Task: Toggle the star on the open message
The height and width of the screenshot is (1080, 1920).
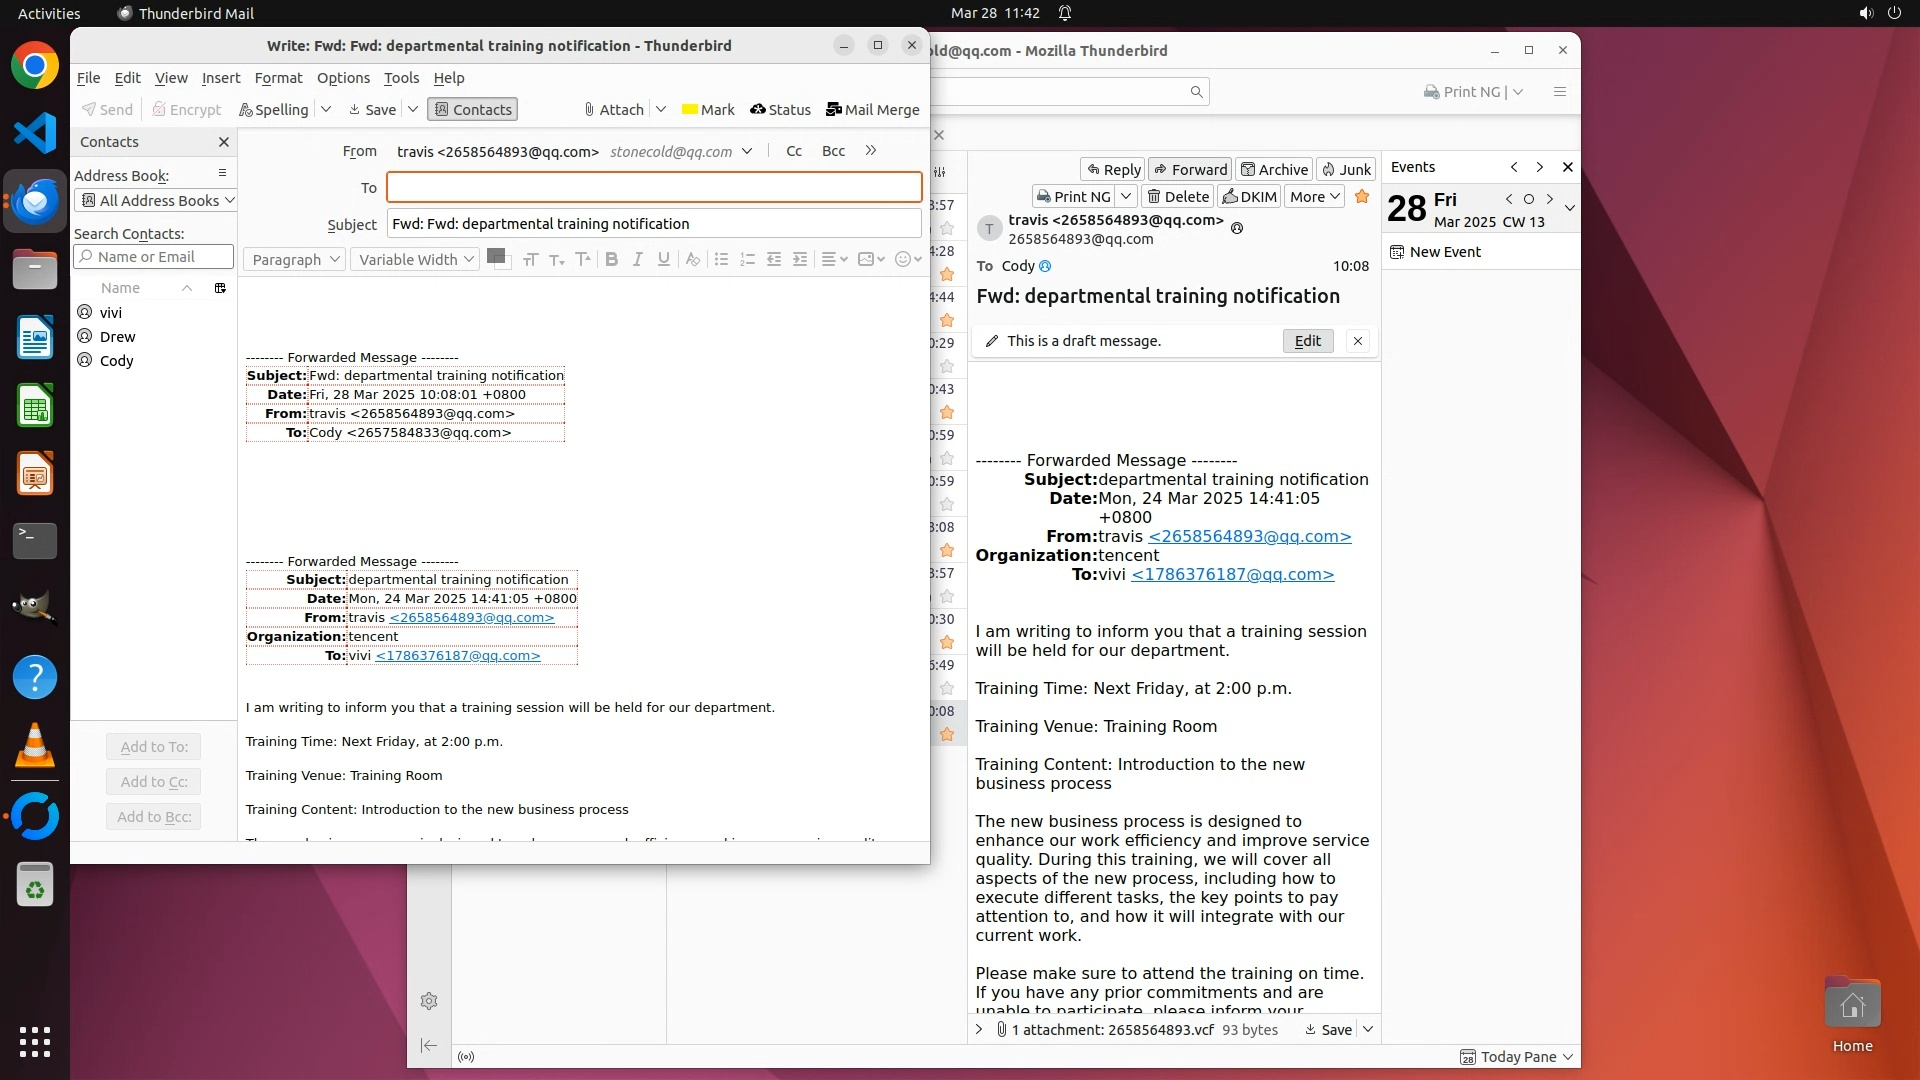Action: [x=1361, y=196]
